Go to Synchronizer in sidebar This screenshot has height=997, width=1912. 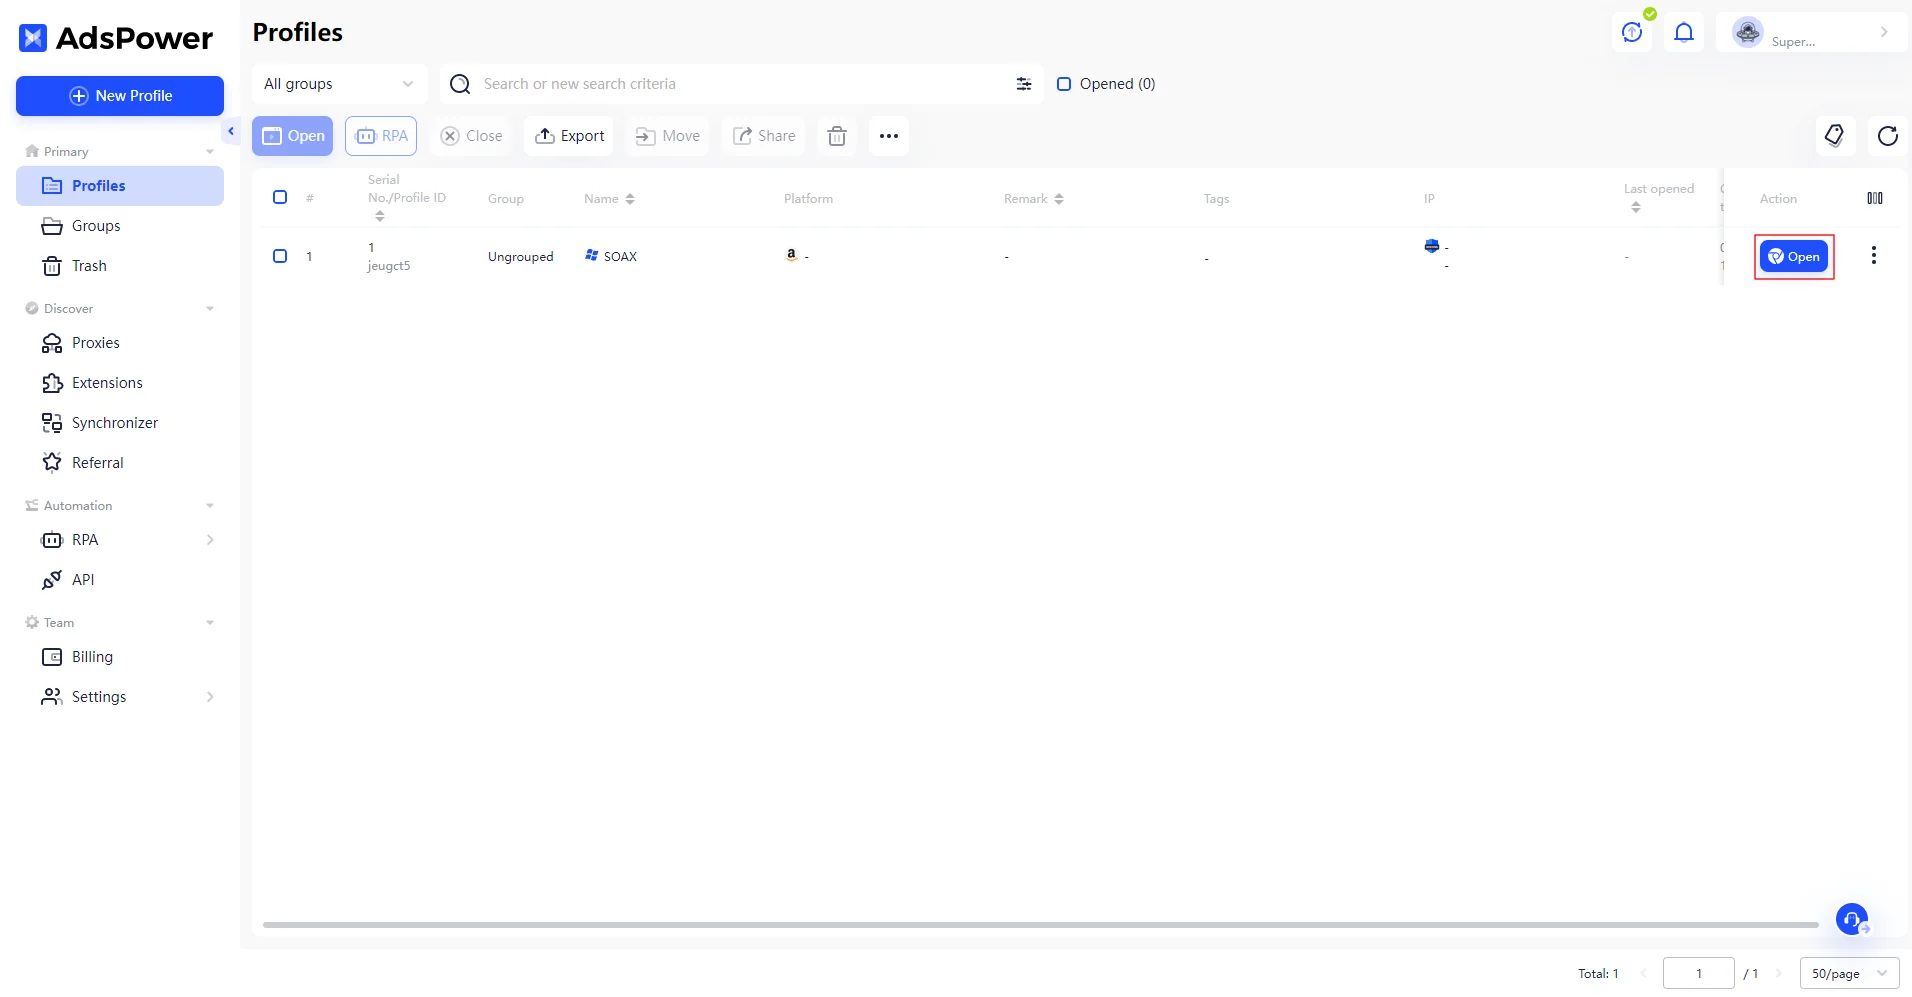tap(114, 423)
